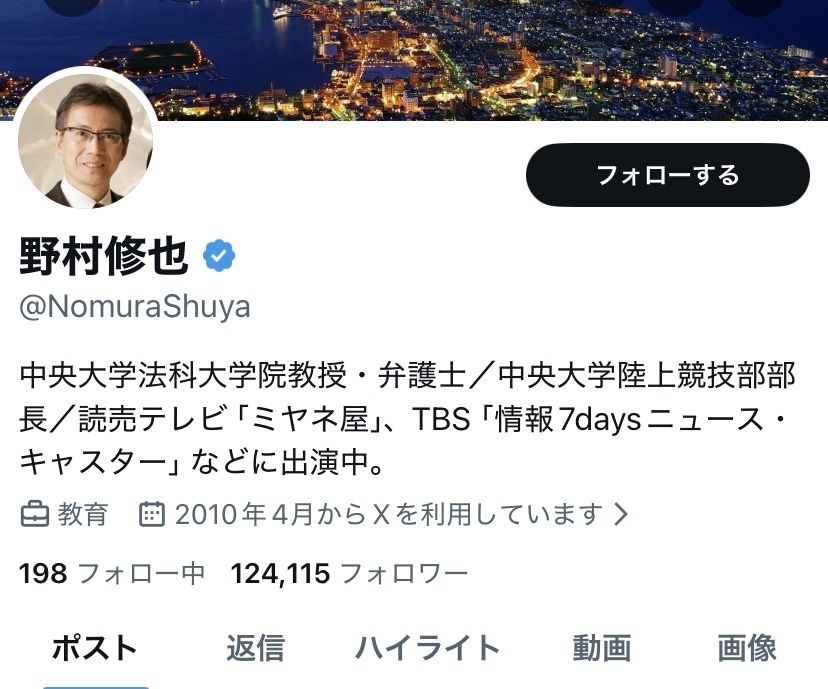This screenshot has height=689, width=828.
Task: Open 野村修也's profile avatar photo
Action: click(86, 139)
